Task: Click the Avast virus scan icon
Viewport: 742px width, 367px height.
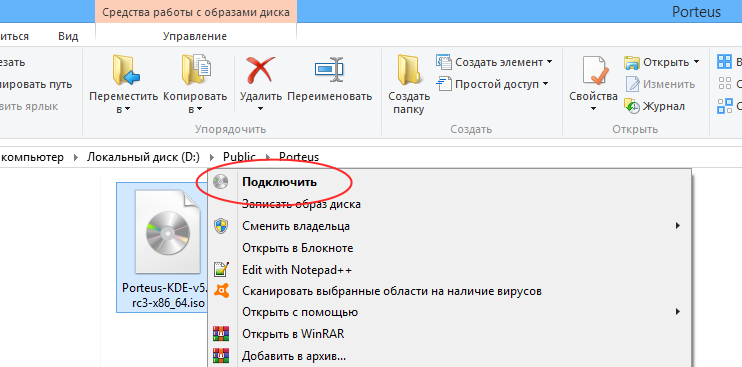Action: pos(221,290)
